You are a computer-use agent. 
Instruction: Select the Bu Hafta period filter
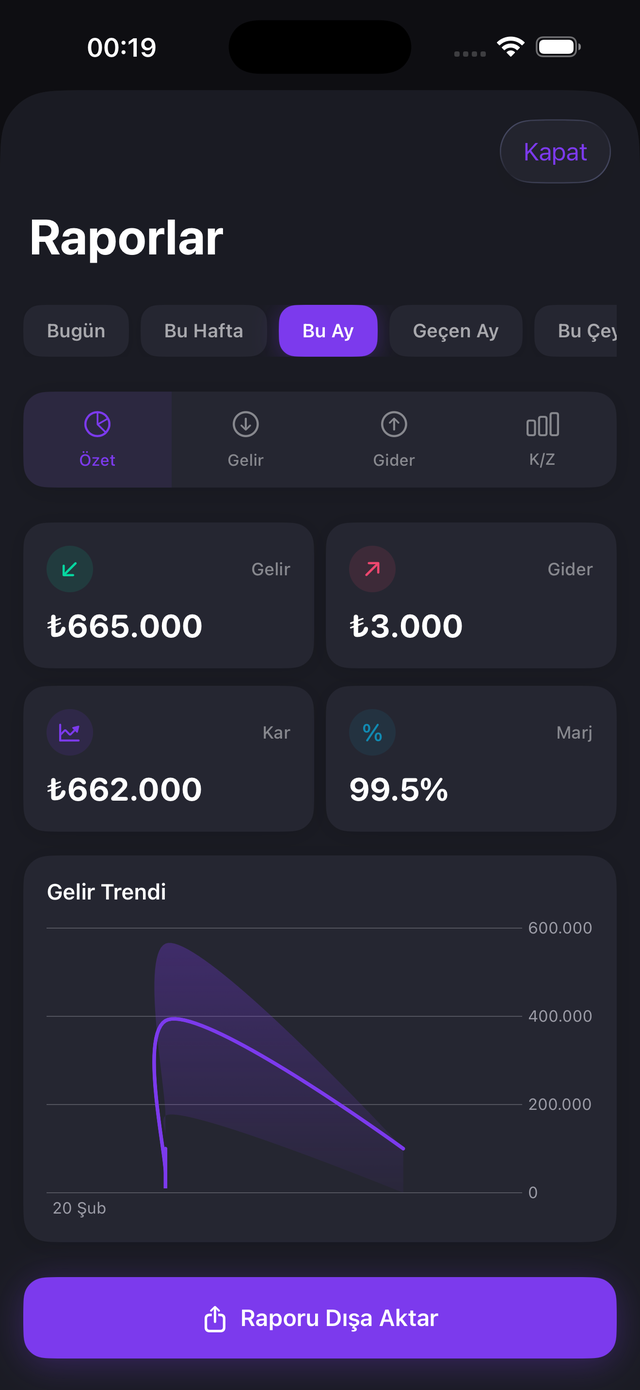[204, 331]
